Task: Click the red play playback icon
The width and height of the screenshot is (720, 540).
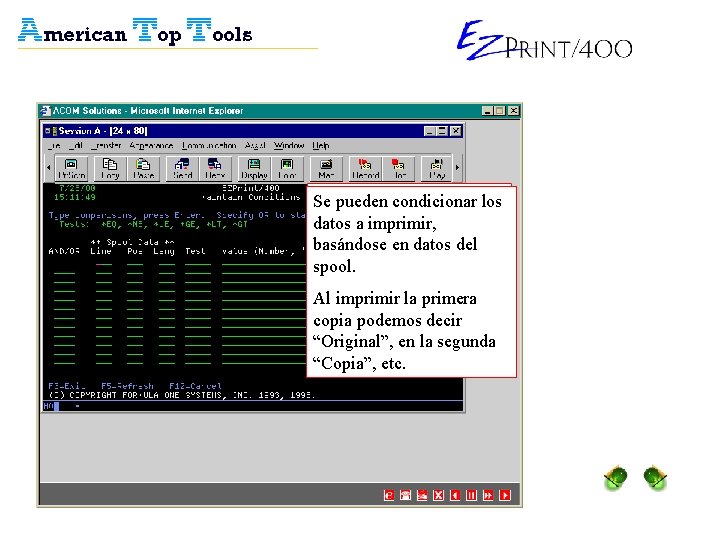Action: [x=505, y=495]
